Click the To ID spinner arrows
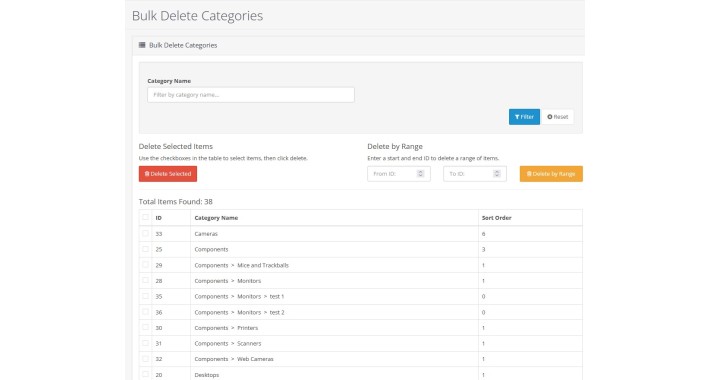710x380 pixels. tap(497, 174)
